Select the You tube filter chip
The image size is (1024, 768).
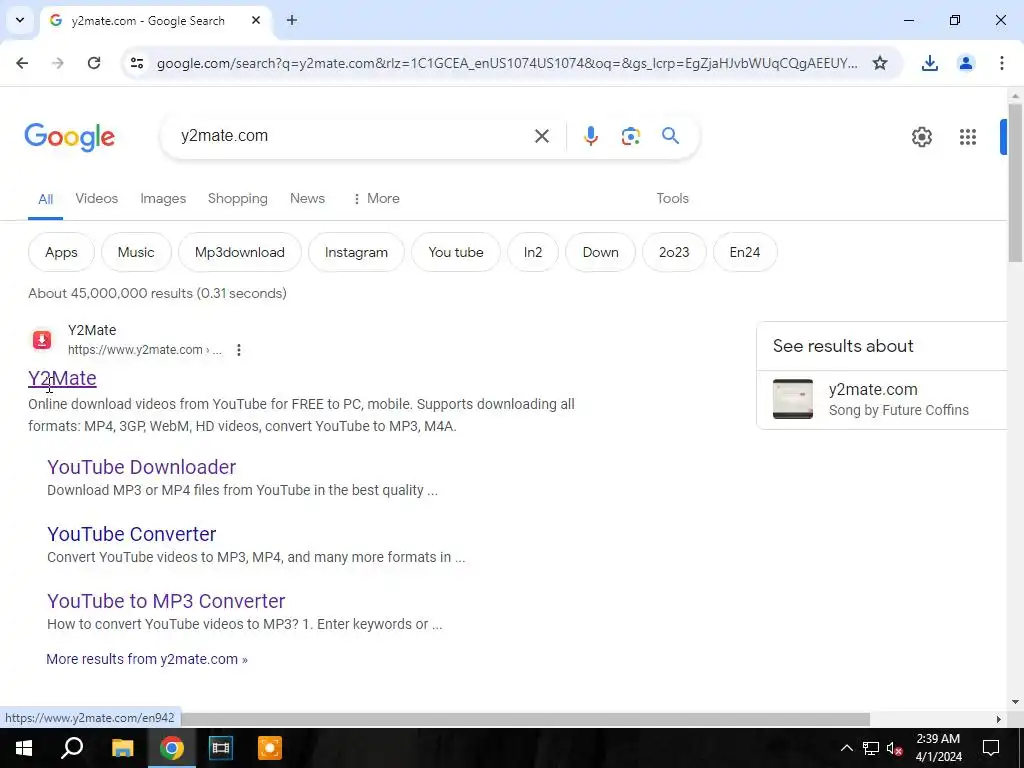tap(456, 252)
